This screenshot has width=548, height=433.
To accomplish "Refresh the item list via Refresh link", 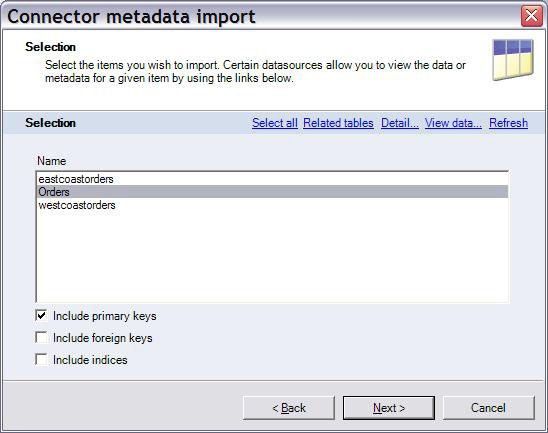I will (509, 123).
